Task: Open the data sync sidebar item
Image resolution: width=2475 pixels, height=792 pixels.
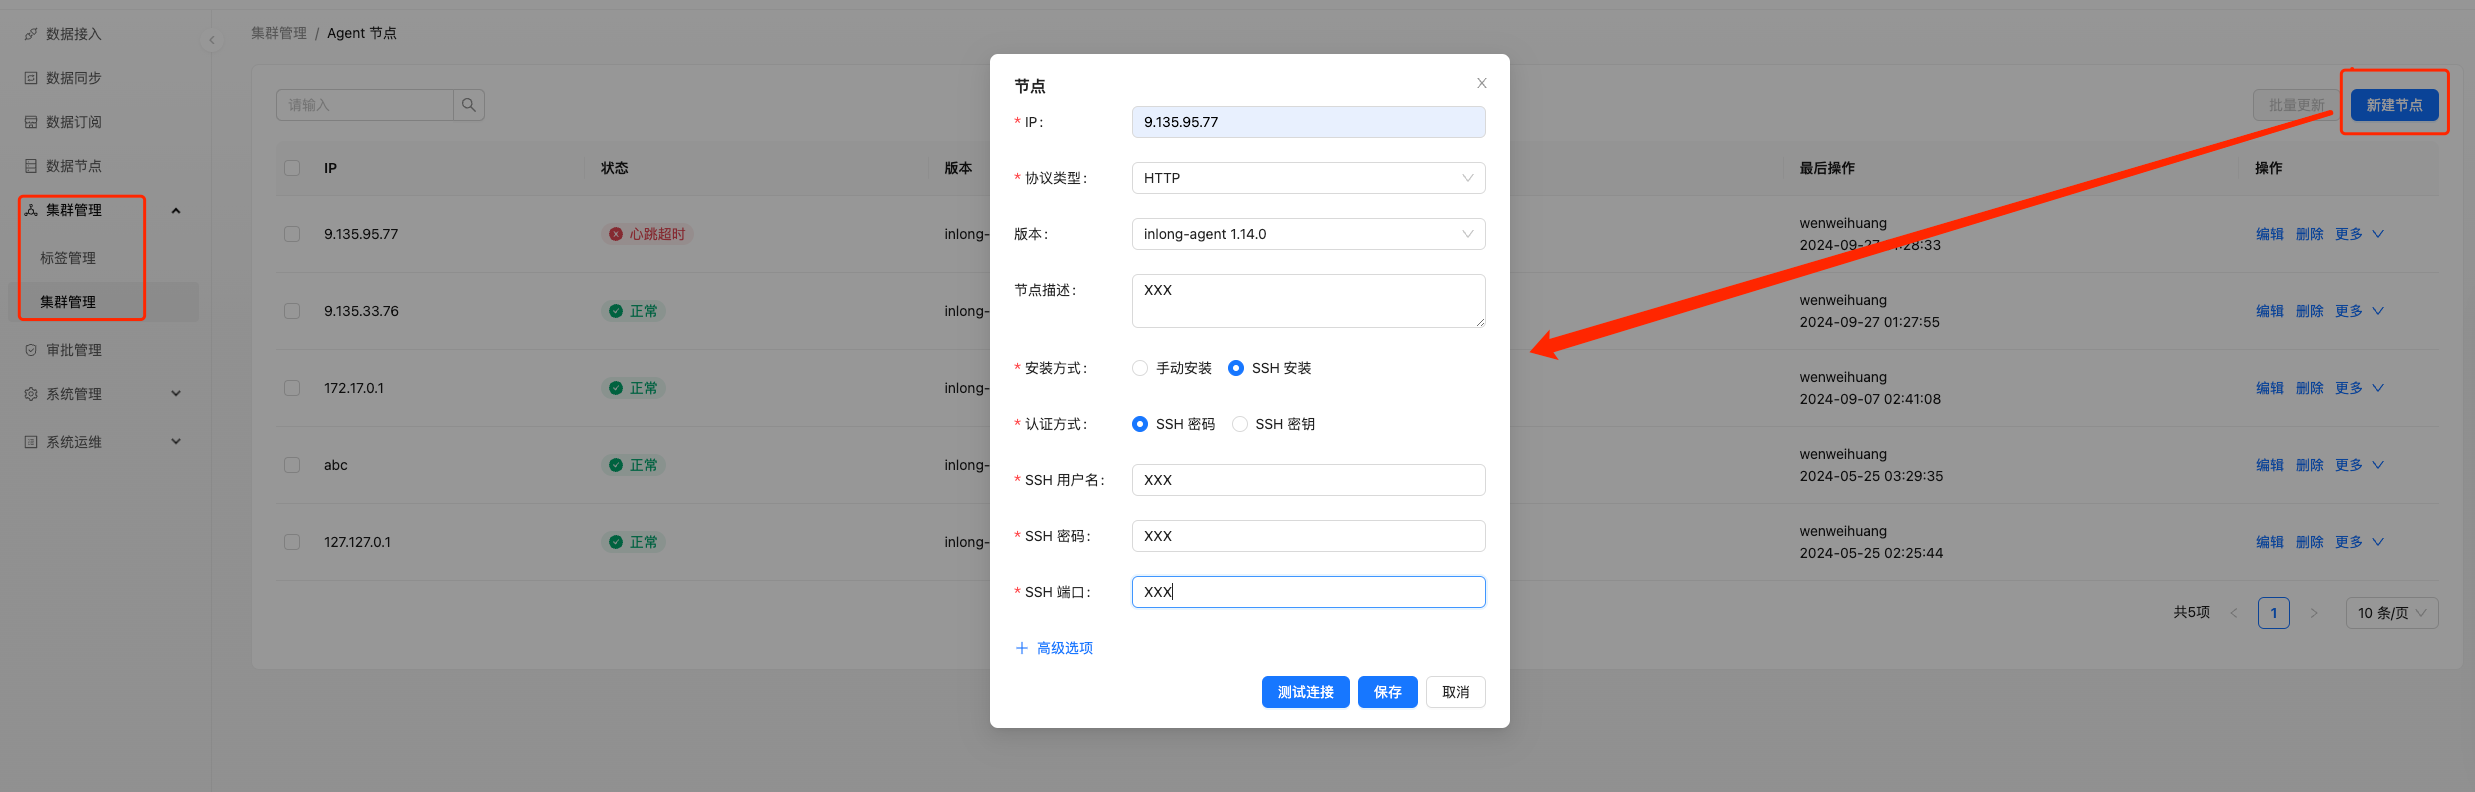Action: (x=73, y=78)
